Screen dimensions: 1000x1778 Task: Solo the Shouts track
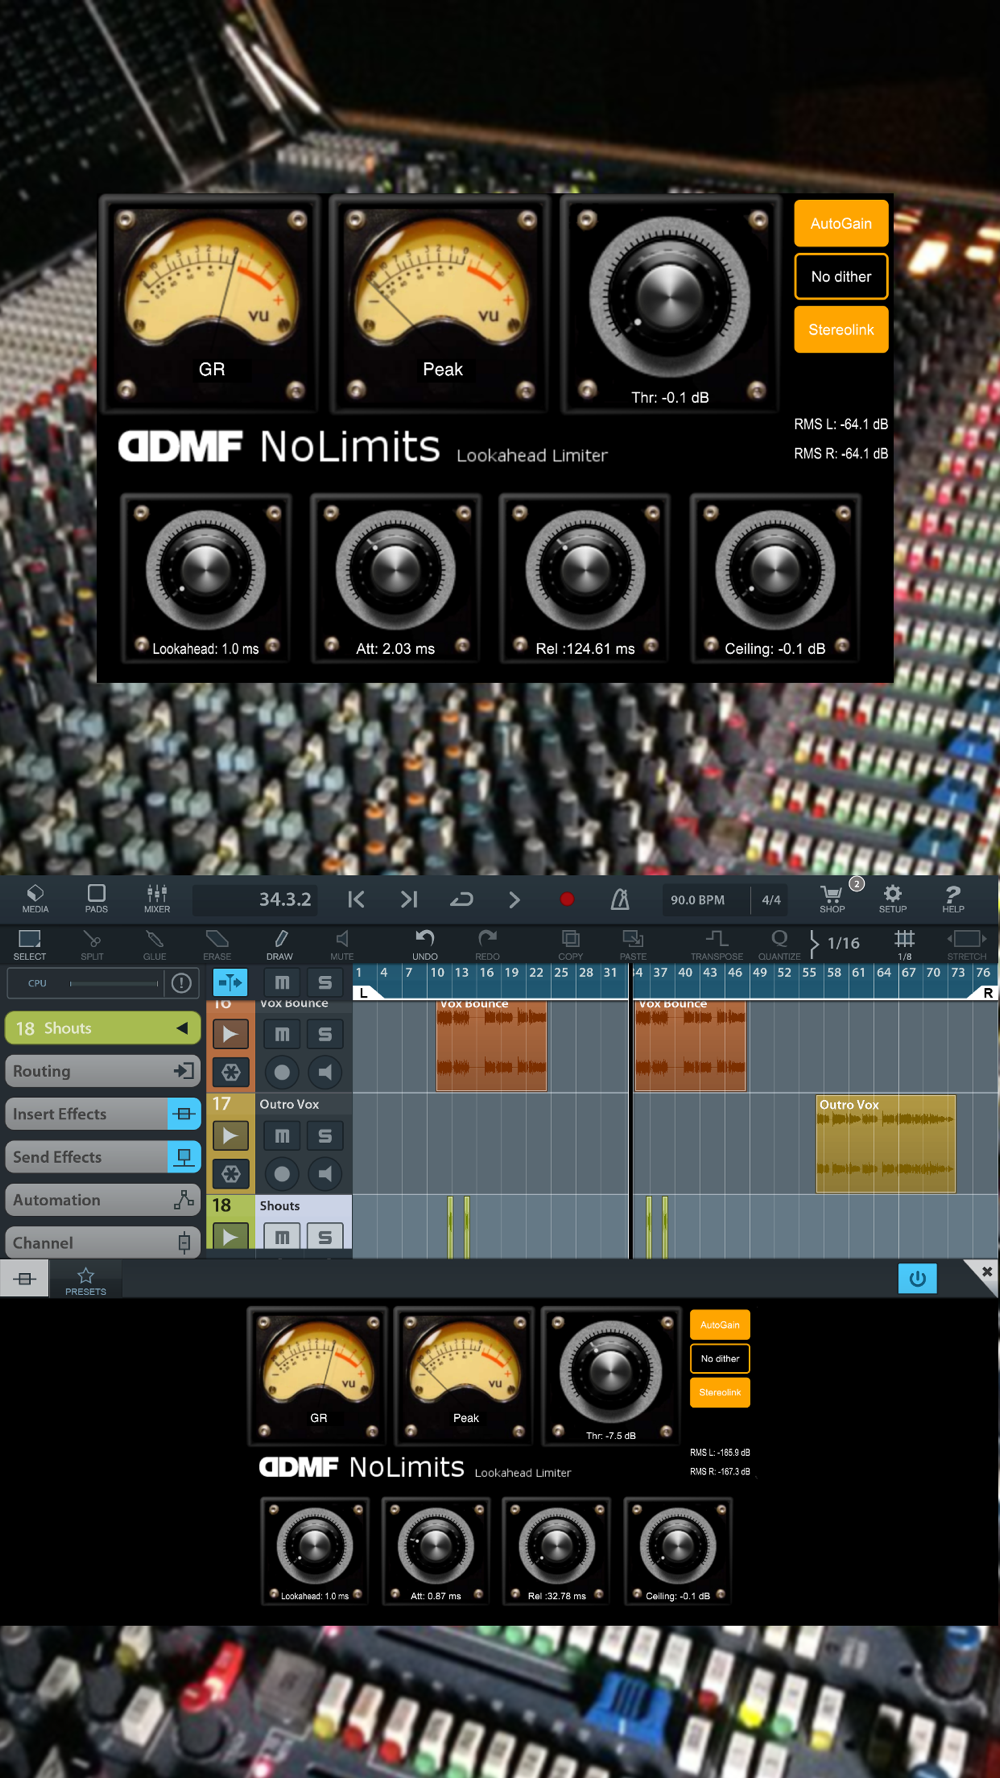(x=324, y=1237)
